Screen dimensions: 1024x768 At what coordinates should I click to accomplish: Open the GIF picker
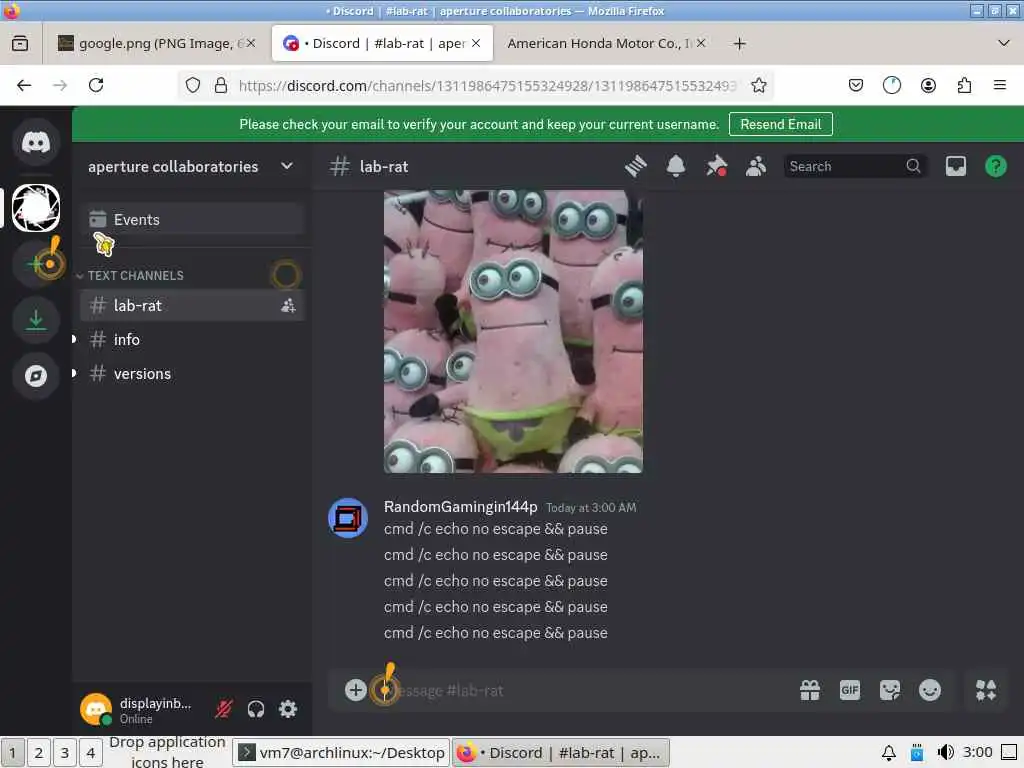pos(850,690)
